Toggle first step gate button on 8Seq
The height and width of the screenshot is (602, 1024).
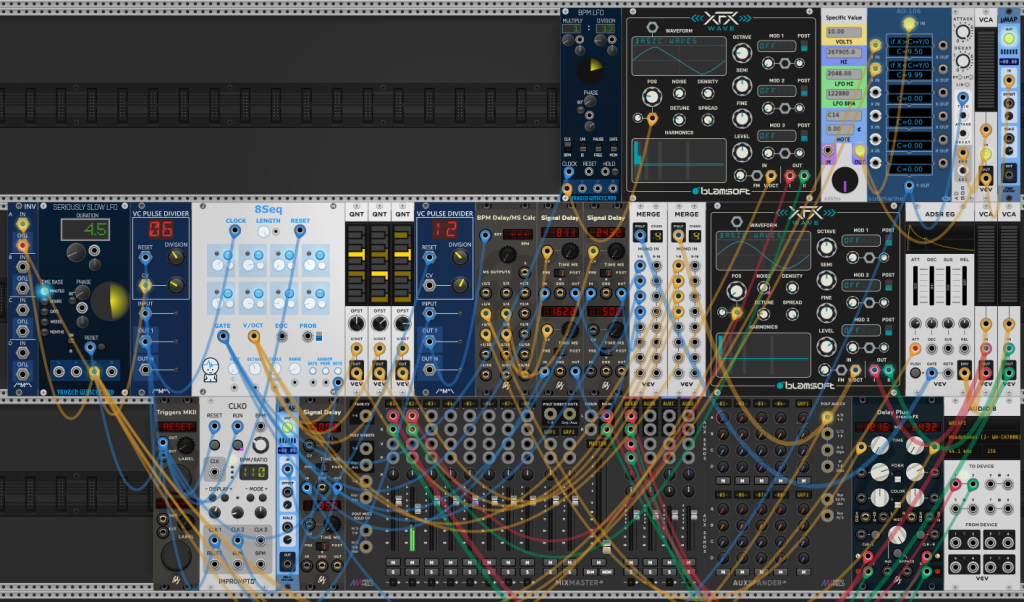point(228,255)
